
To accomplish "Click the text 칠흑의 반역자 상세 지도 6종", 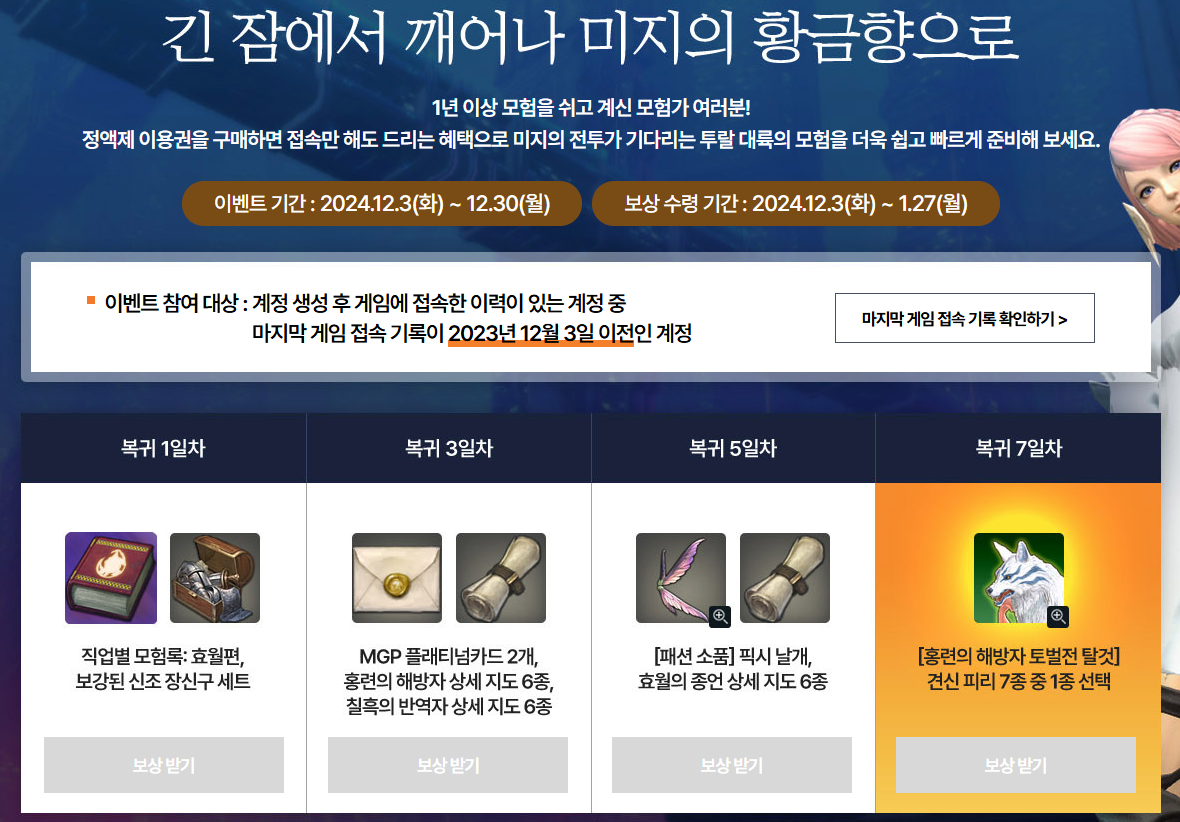I will (x=448, y=706).
